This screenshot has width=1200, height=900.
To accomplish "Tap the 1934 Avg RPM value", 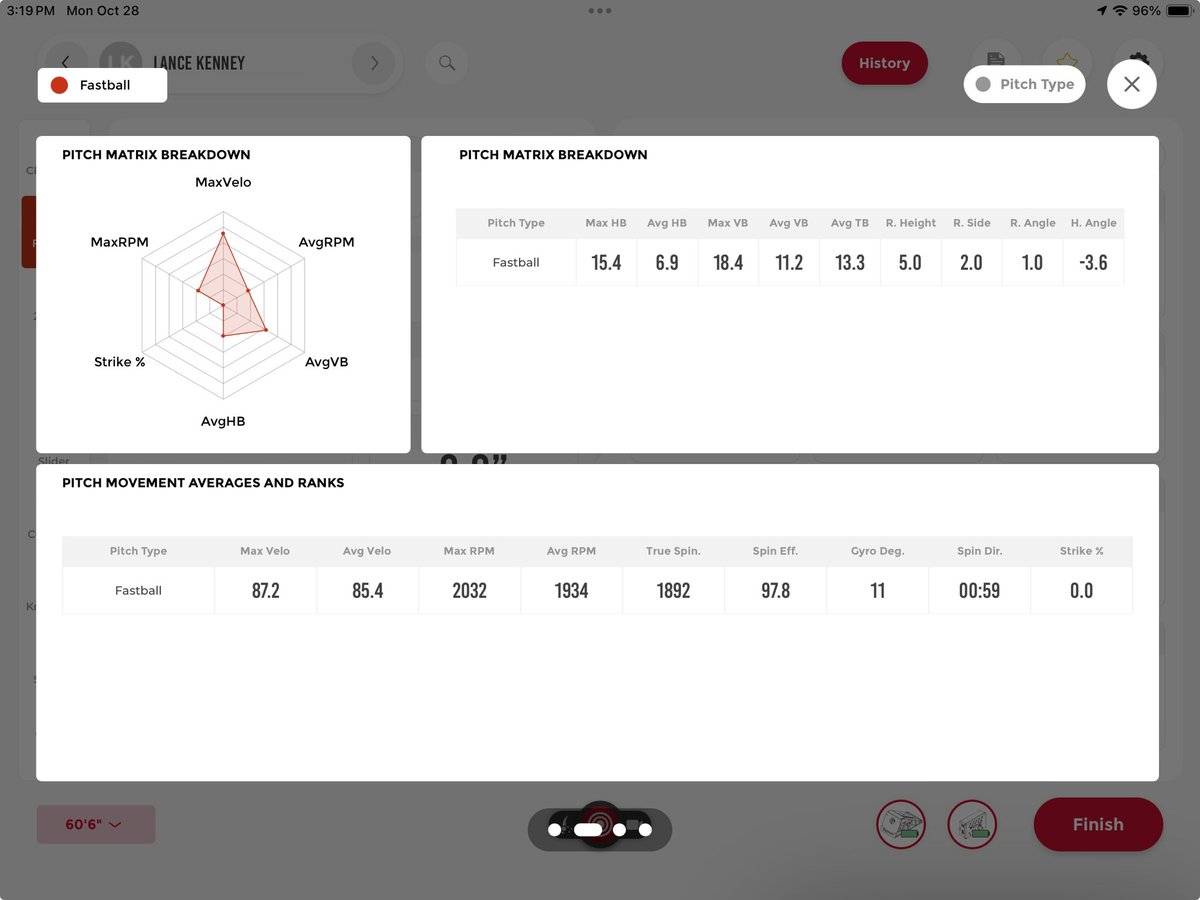I will tap(571, 590).
